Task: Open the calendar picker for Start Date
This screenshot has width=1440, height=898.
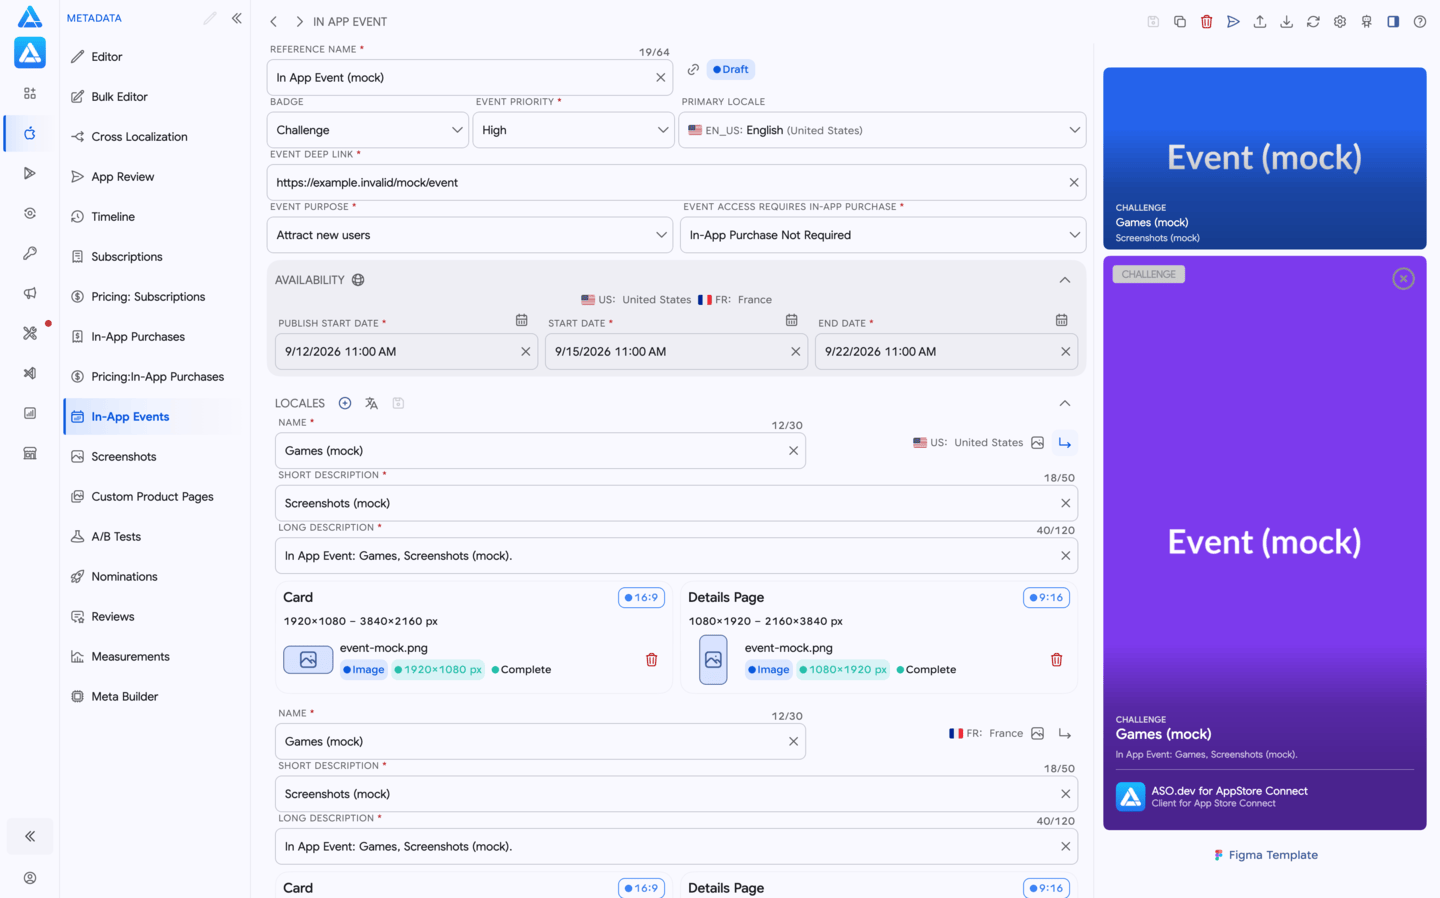Action: [x=791, y=320]
